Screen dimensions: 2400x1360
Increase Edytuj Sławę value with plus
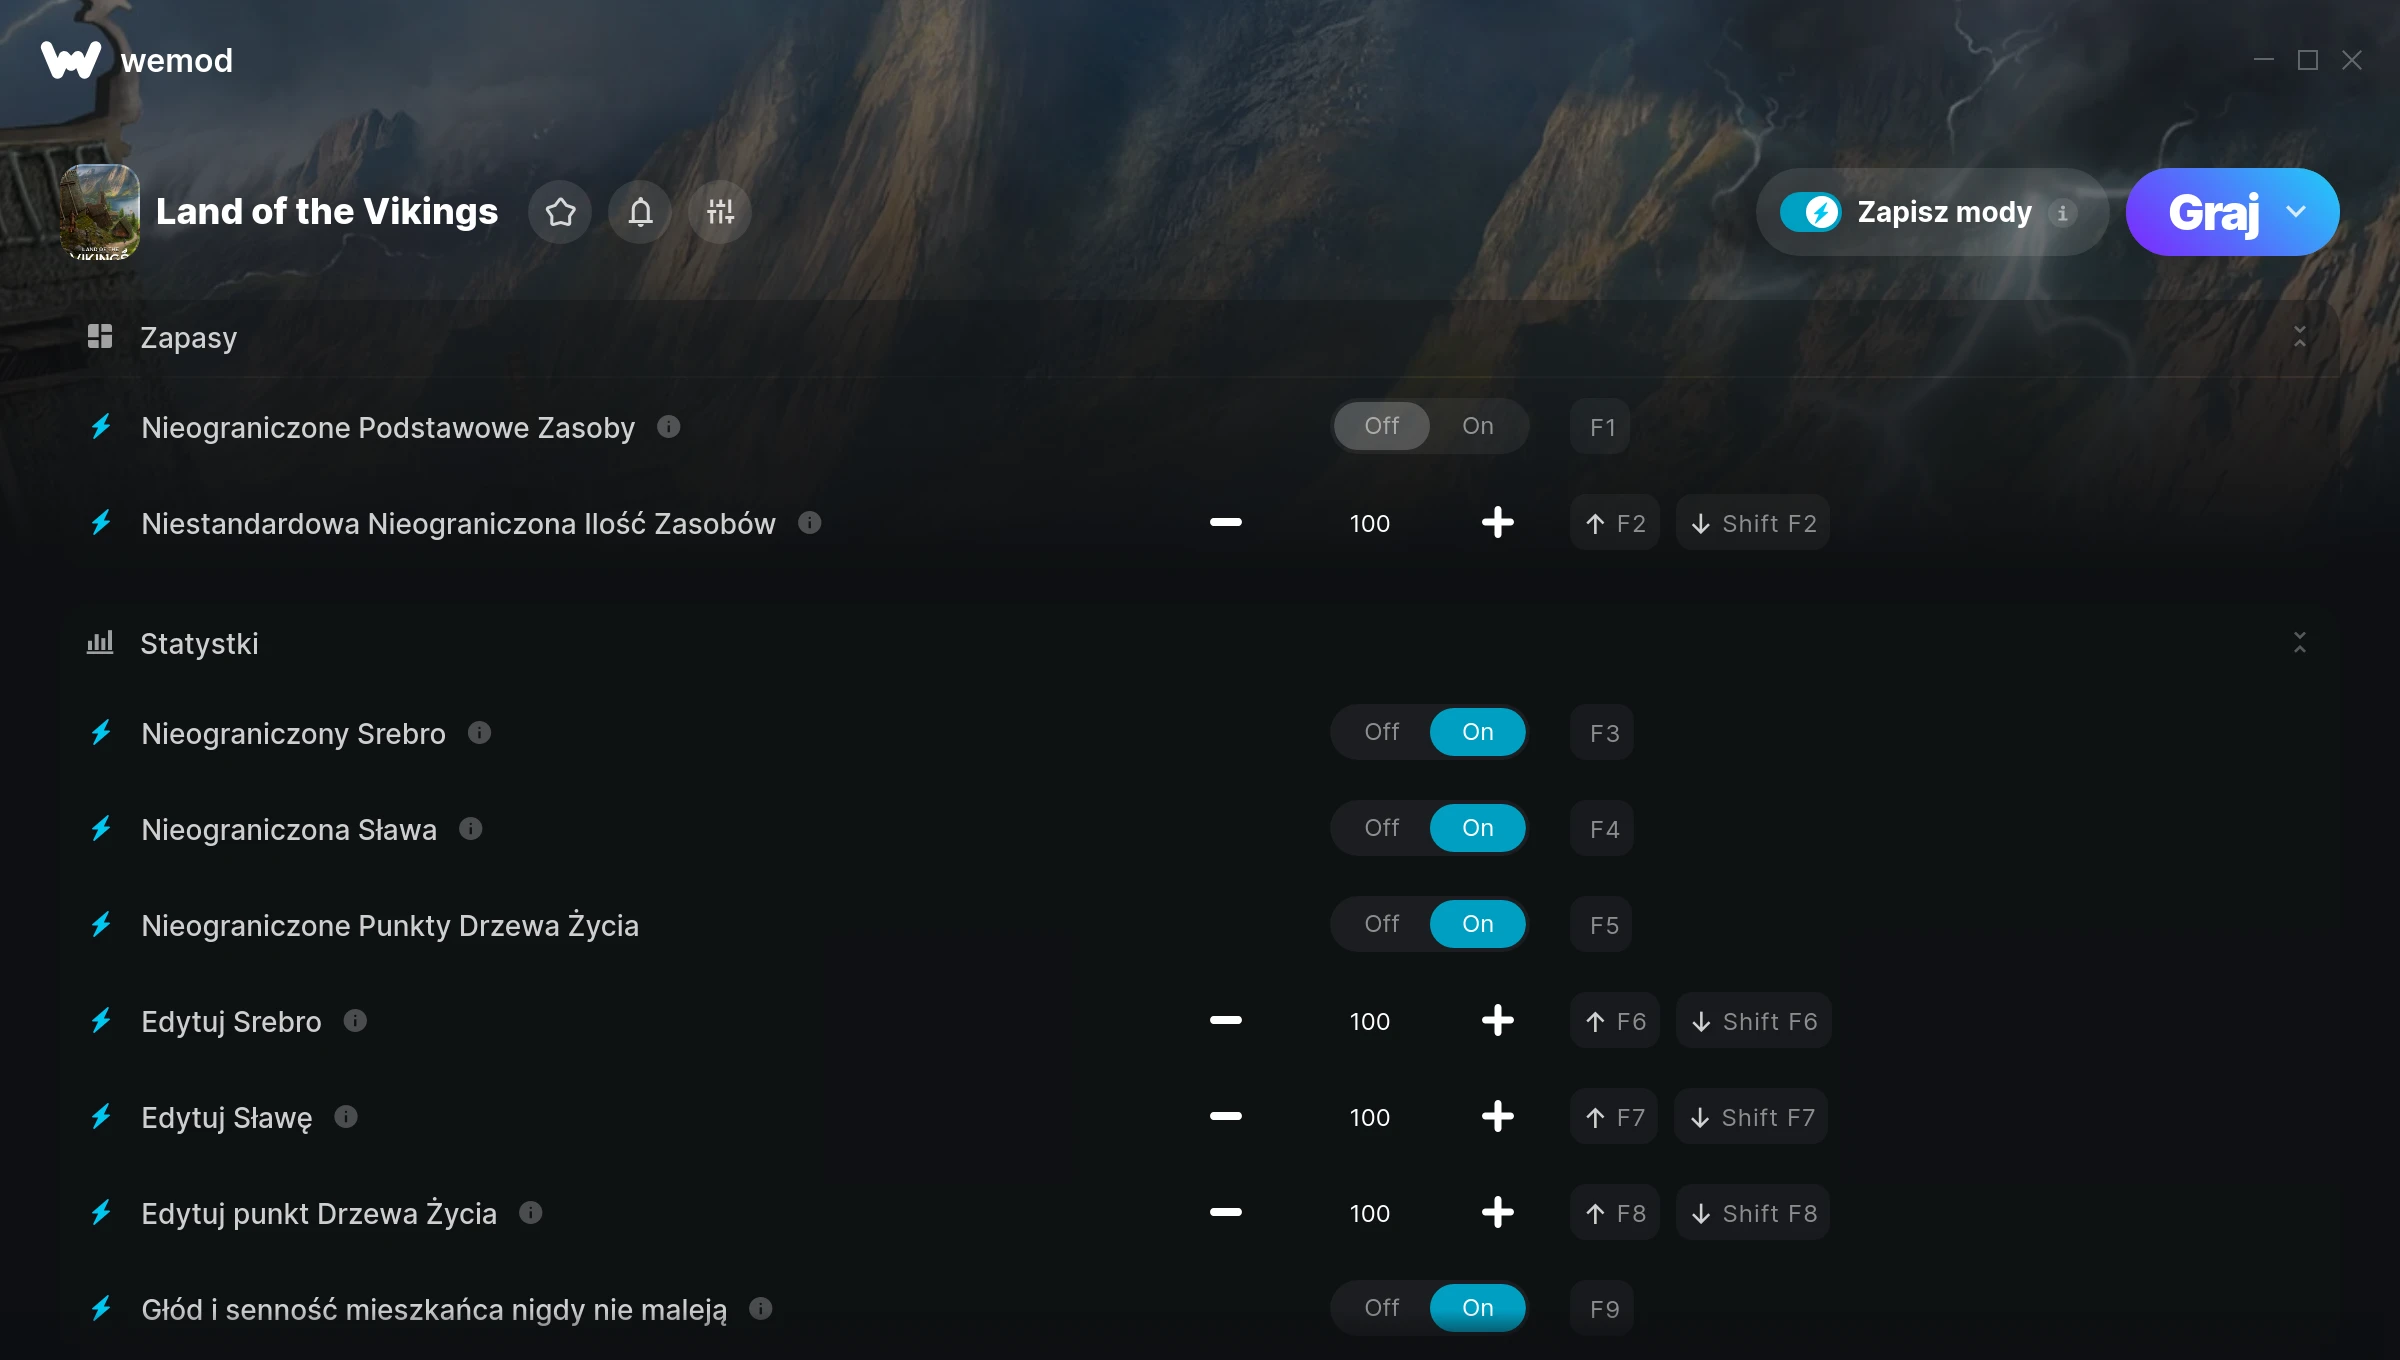1497,1116
